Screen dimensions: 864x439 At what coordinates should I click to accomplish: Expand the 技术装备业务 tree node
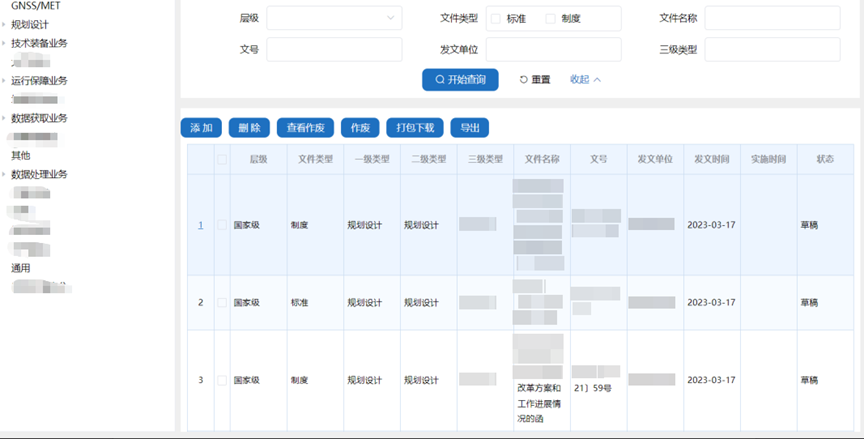[x=4, y=43]
